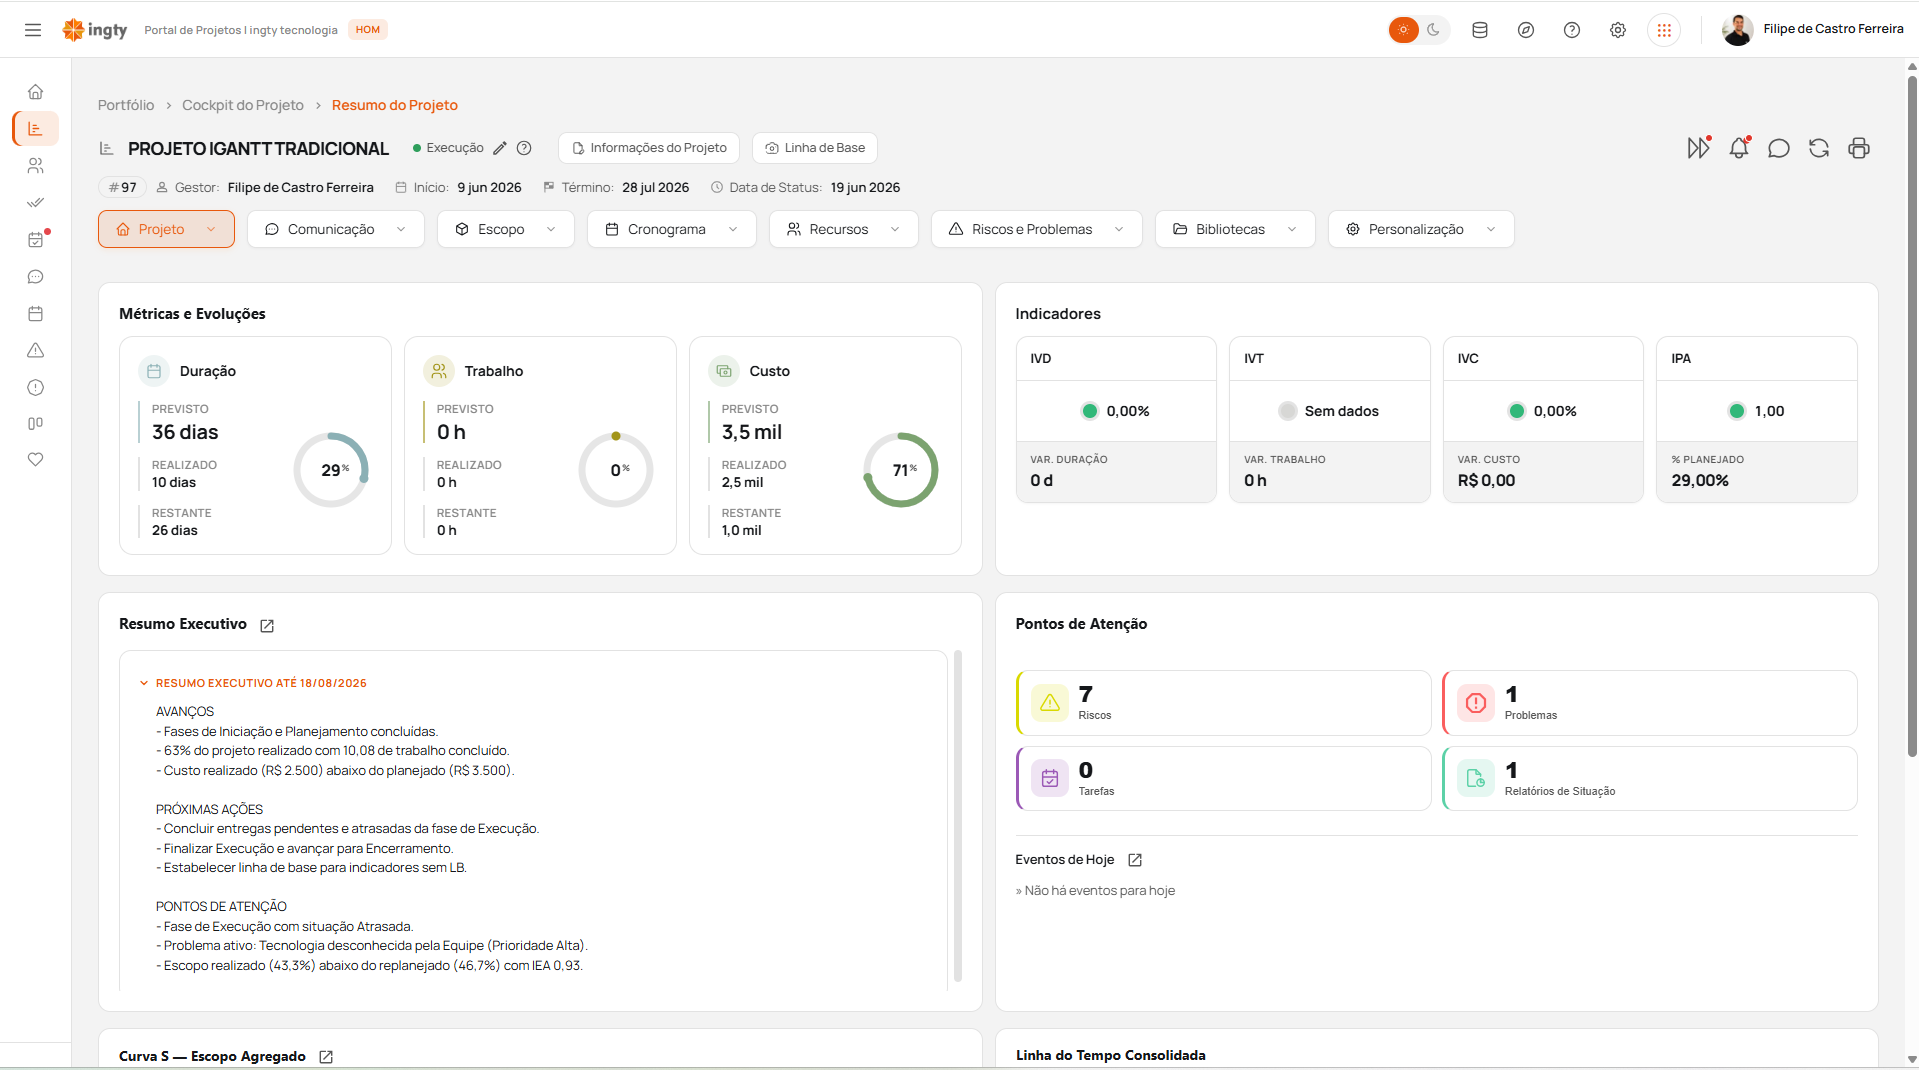Edit project status pencil icon
The height and width of the screenshot is (1070, 1919).
coord(500,148)
